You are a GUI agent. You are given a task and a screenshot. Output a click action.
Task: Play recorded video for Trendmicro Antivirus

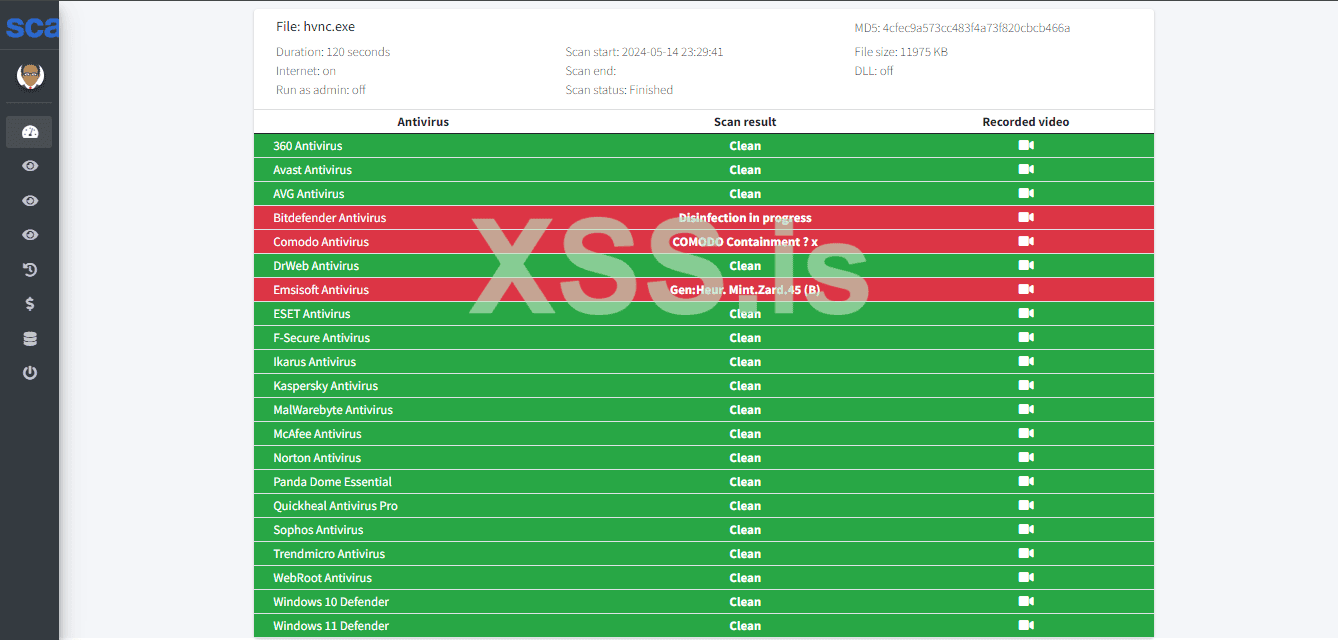(1026, 553)
